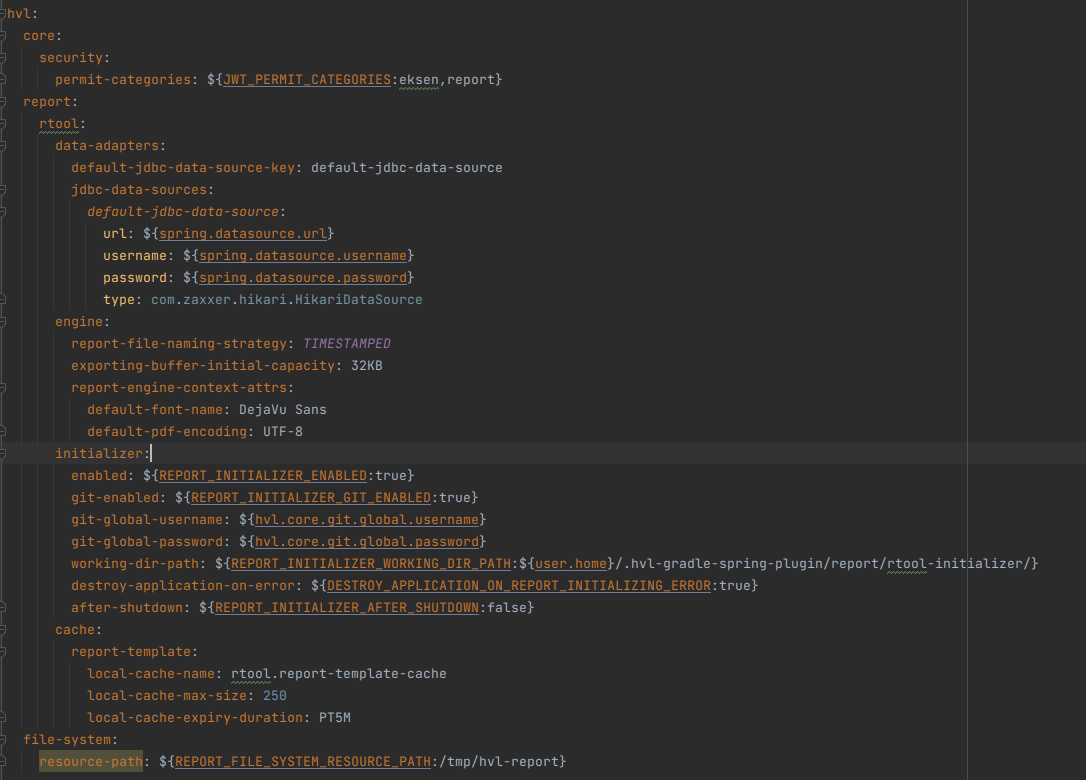Click the "local-cache-name" key
This screenshot has width=1086, height=780.
pos(151,674)
